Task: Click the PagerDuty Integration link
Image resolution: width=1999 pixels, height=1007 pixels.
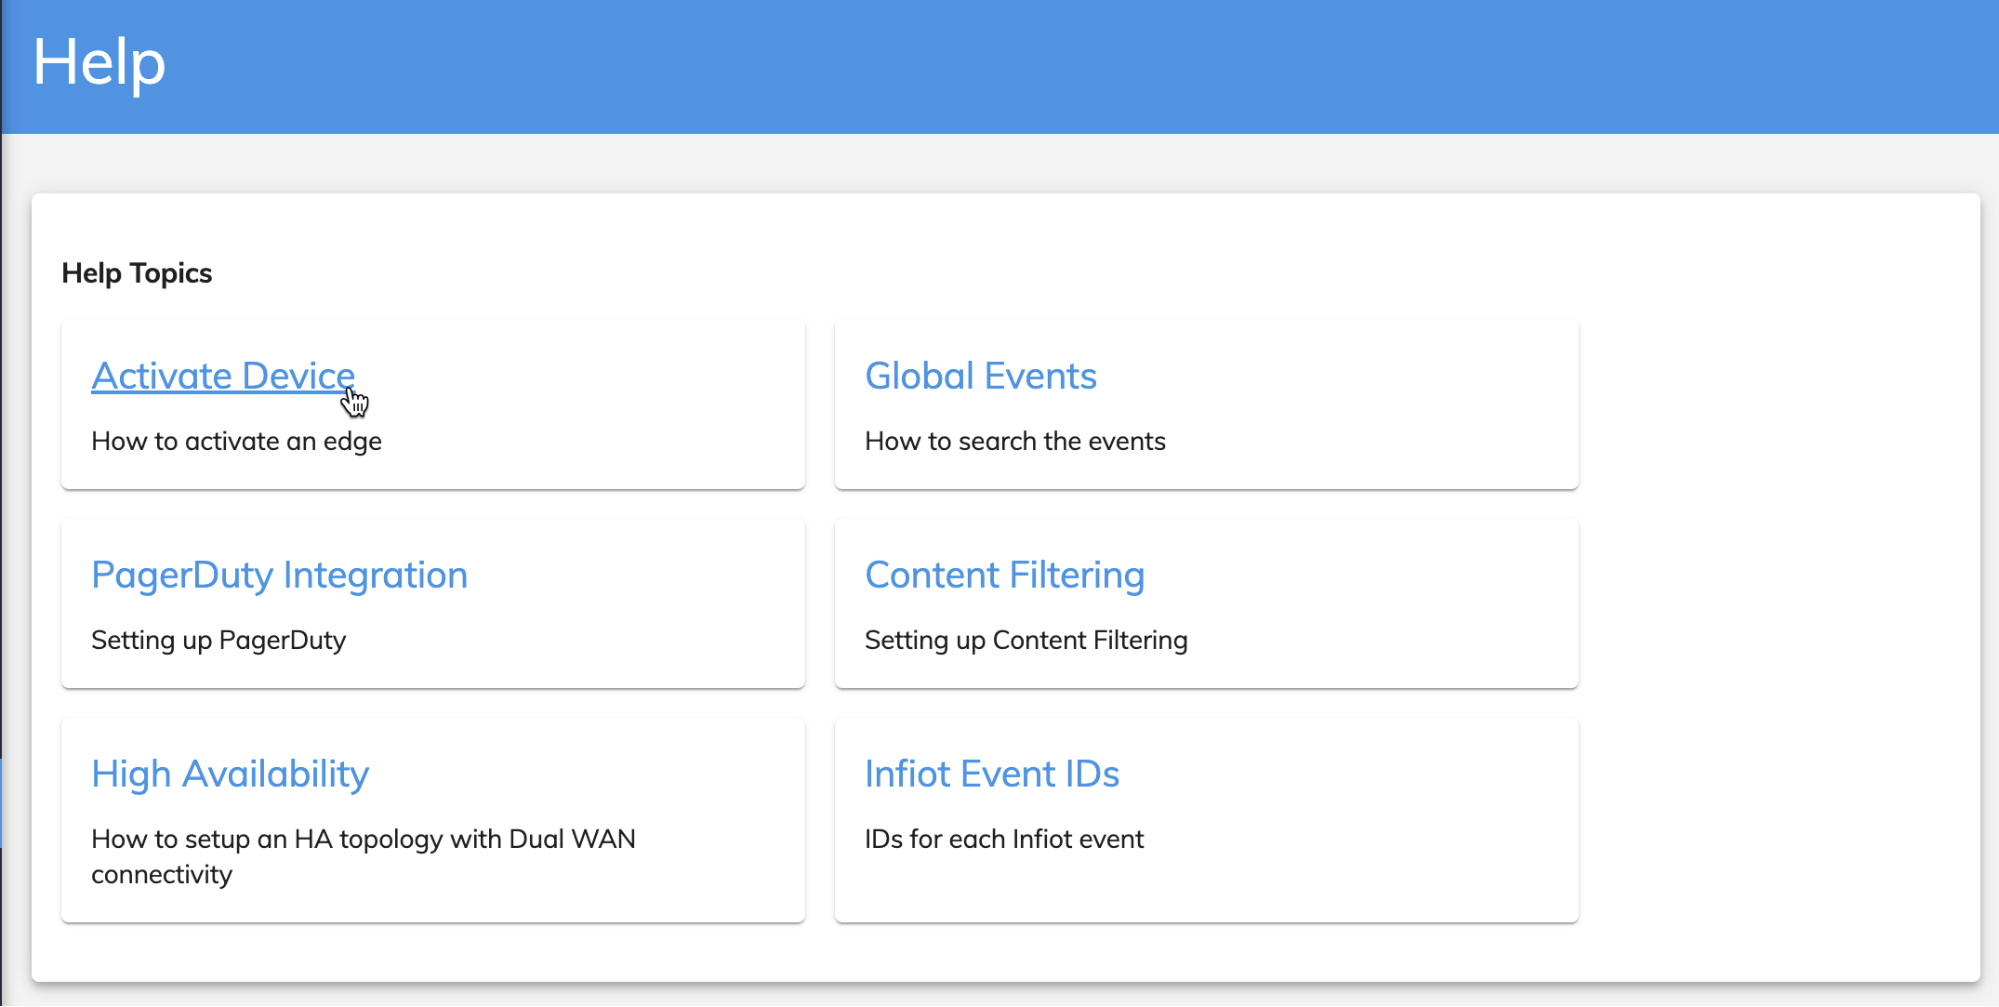Action: pos(279,575)
